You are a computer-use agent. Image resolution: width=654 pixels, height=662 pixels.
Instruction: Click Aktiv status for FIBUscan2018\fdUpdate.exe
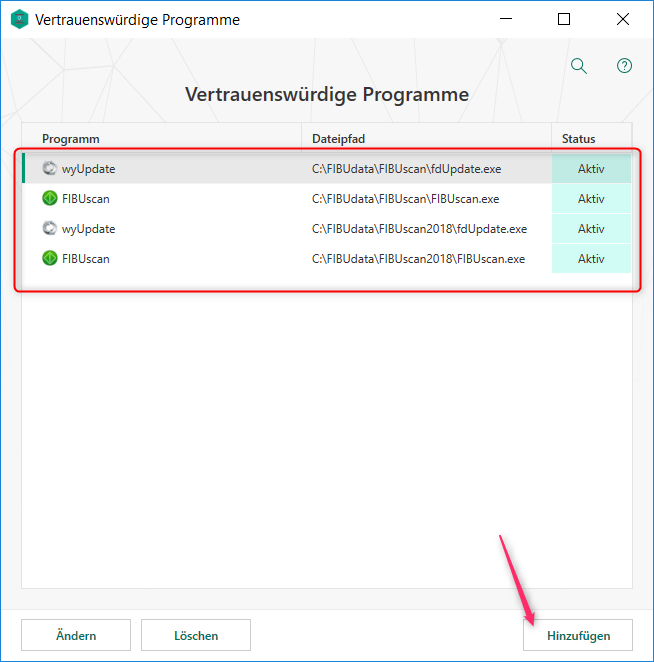coord(591,229)
